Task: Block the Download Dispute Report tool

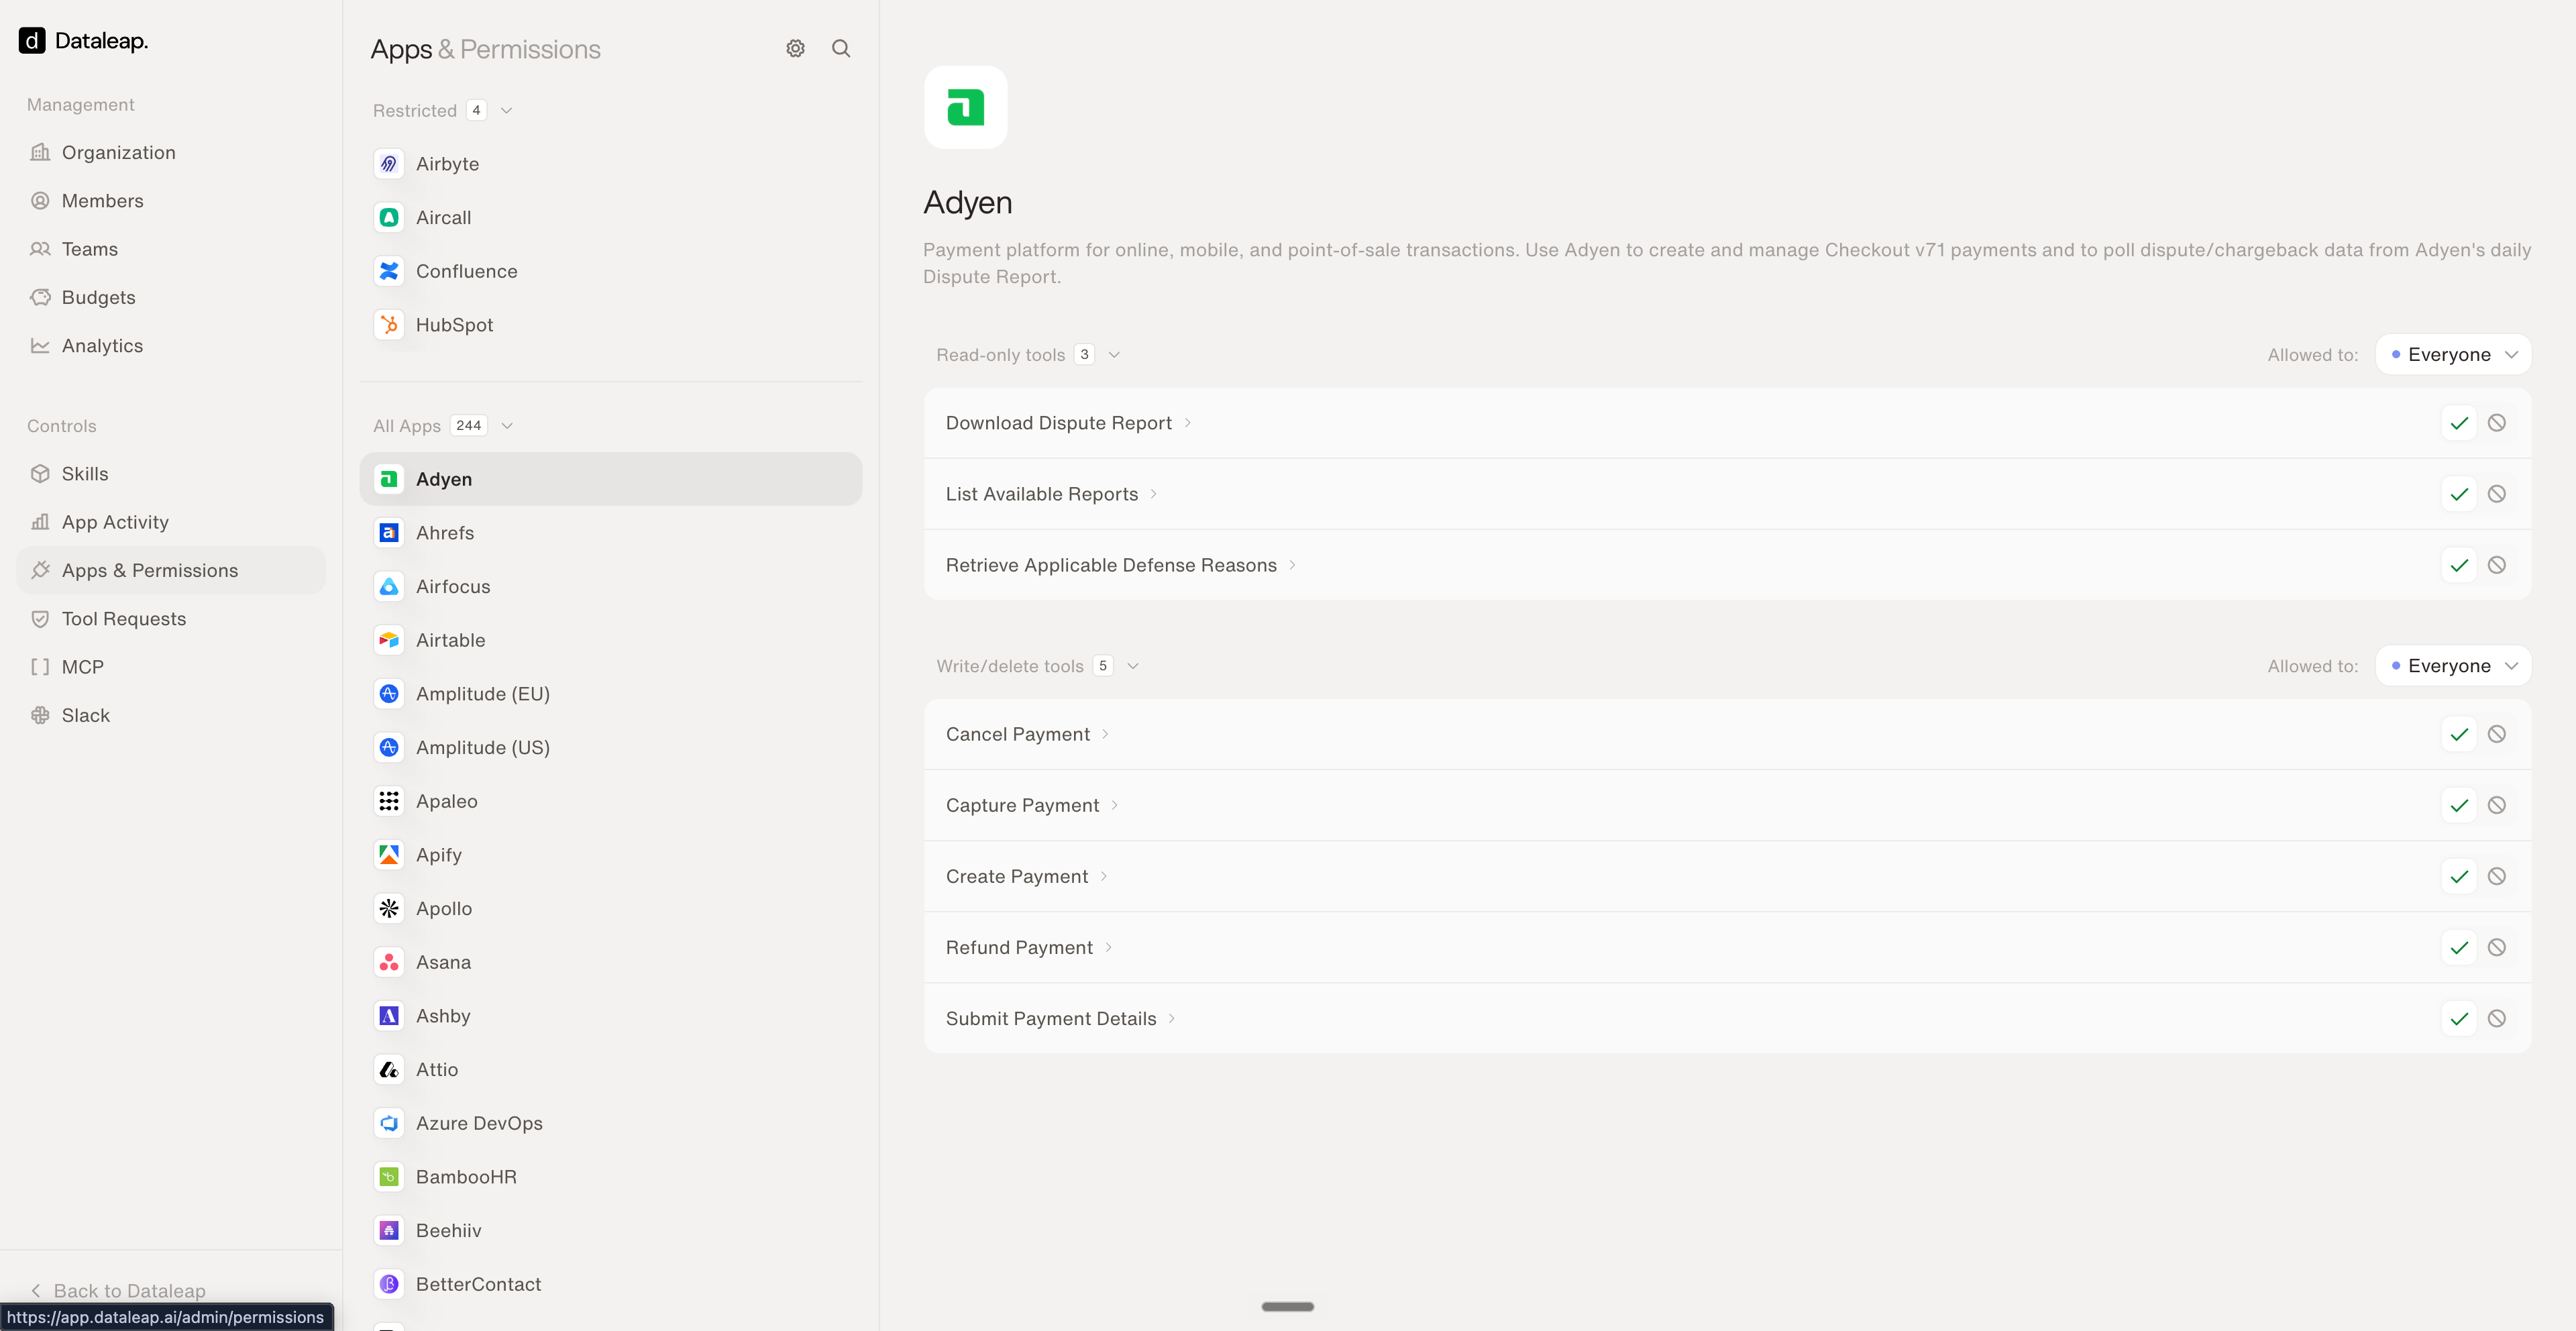Action: (2496, 423)
